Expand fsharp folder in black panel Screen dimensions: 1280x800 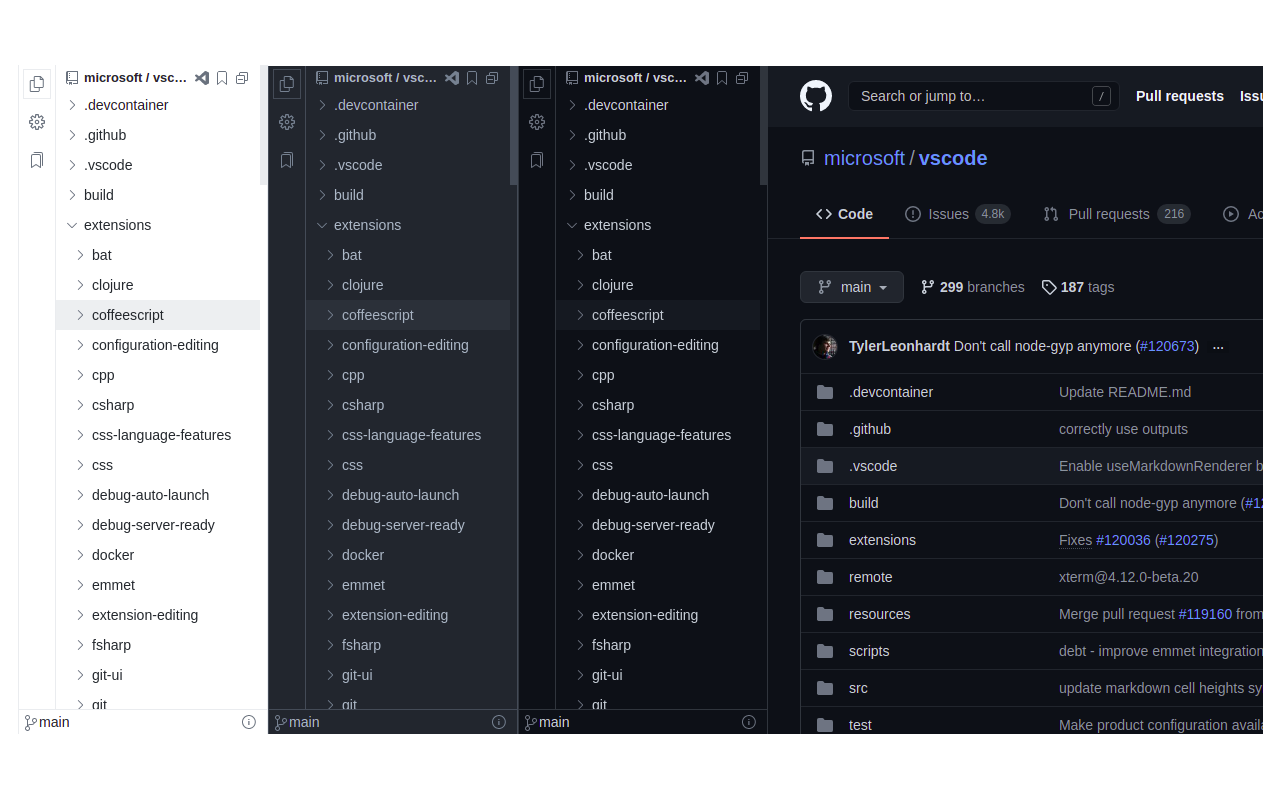580,645
